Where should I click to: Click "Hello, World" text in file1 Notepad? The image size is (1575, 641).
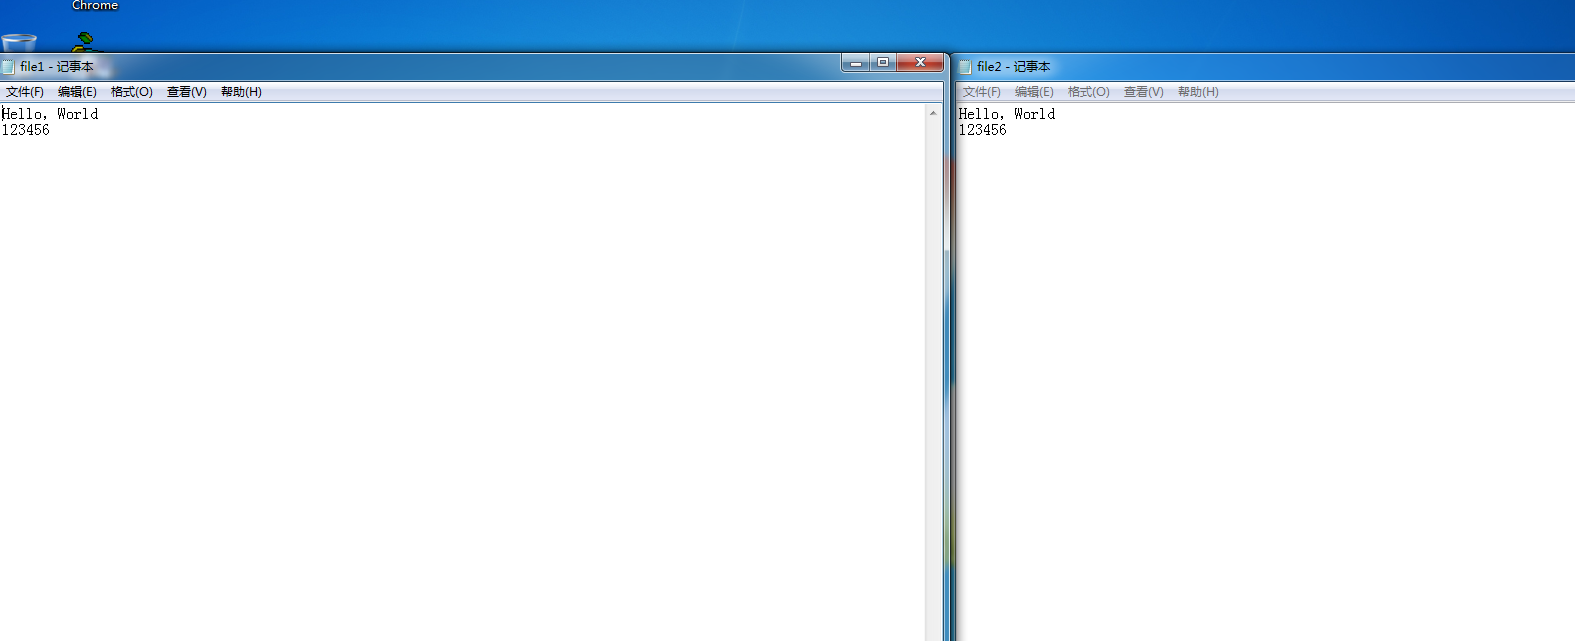point(50,114)
